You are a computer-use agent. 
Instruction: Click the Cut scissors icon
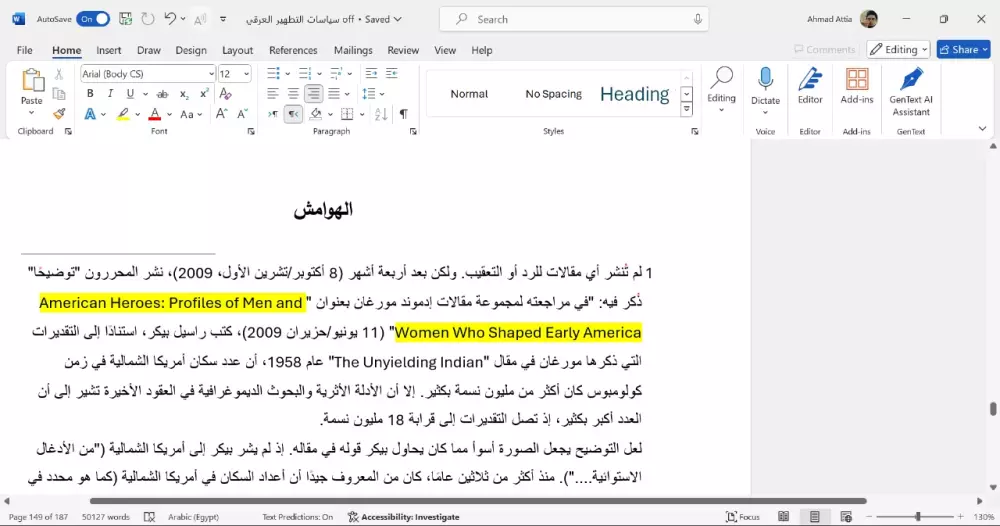pyautogui.click(x=59, y=75)
